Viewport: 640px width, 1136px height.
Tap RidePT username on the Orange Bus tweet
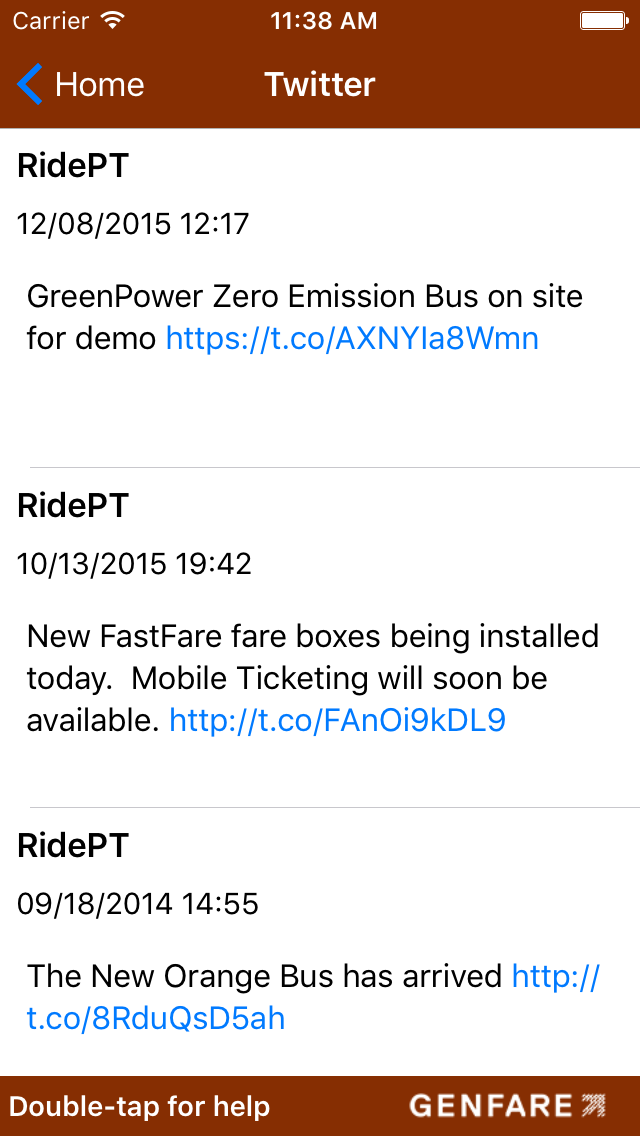tap(72, 845)
